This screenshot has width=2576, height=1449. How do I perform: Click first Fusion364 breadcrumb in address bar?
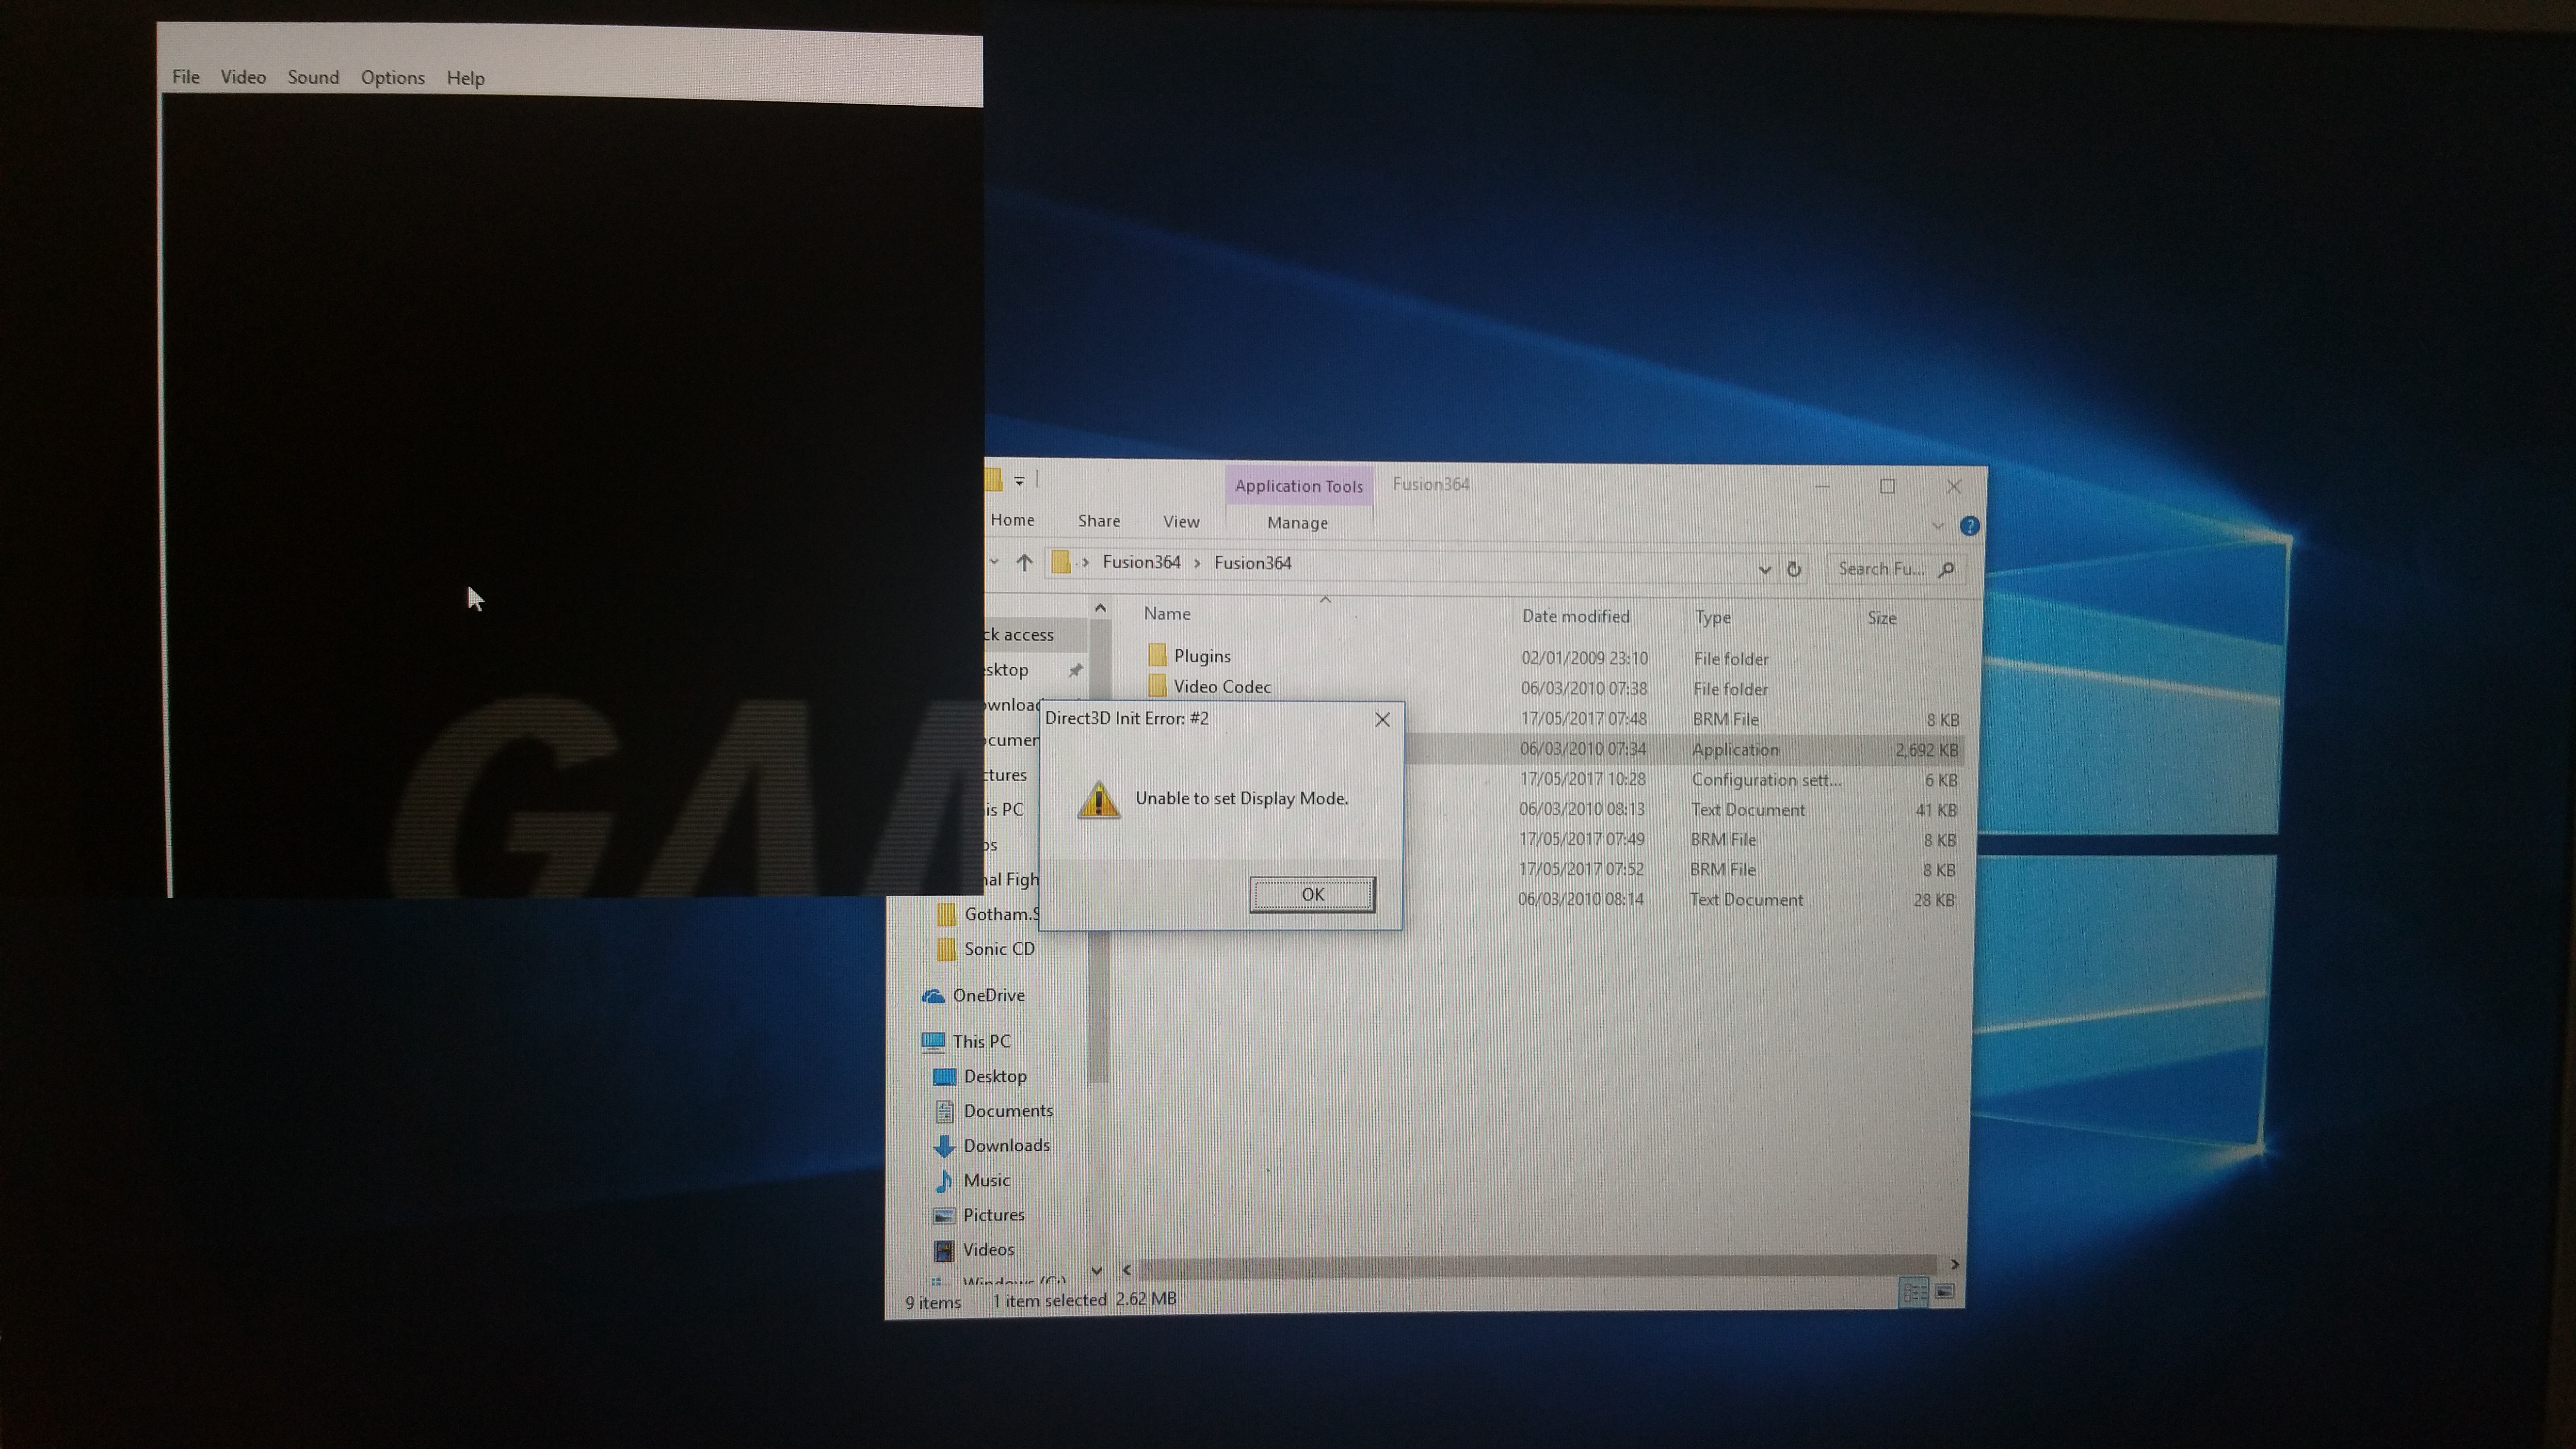coord(1141,562)
